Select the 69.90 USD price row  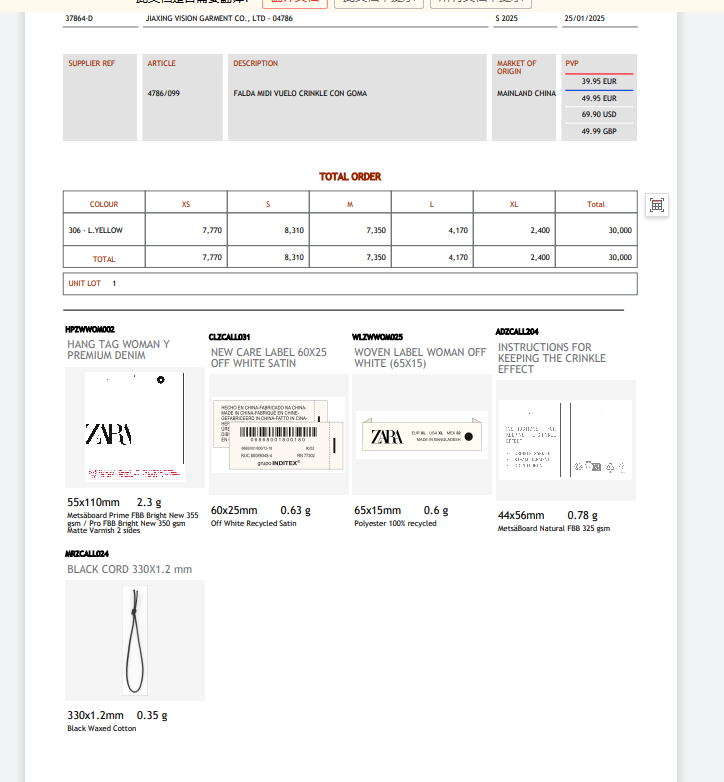coord(599,114)
